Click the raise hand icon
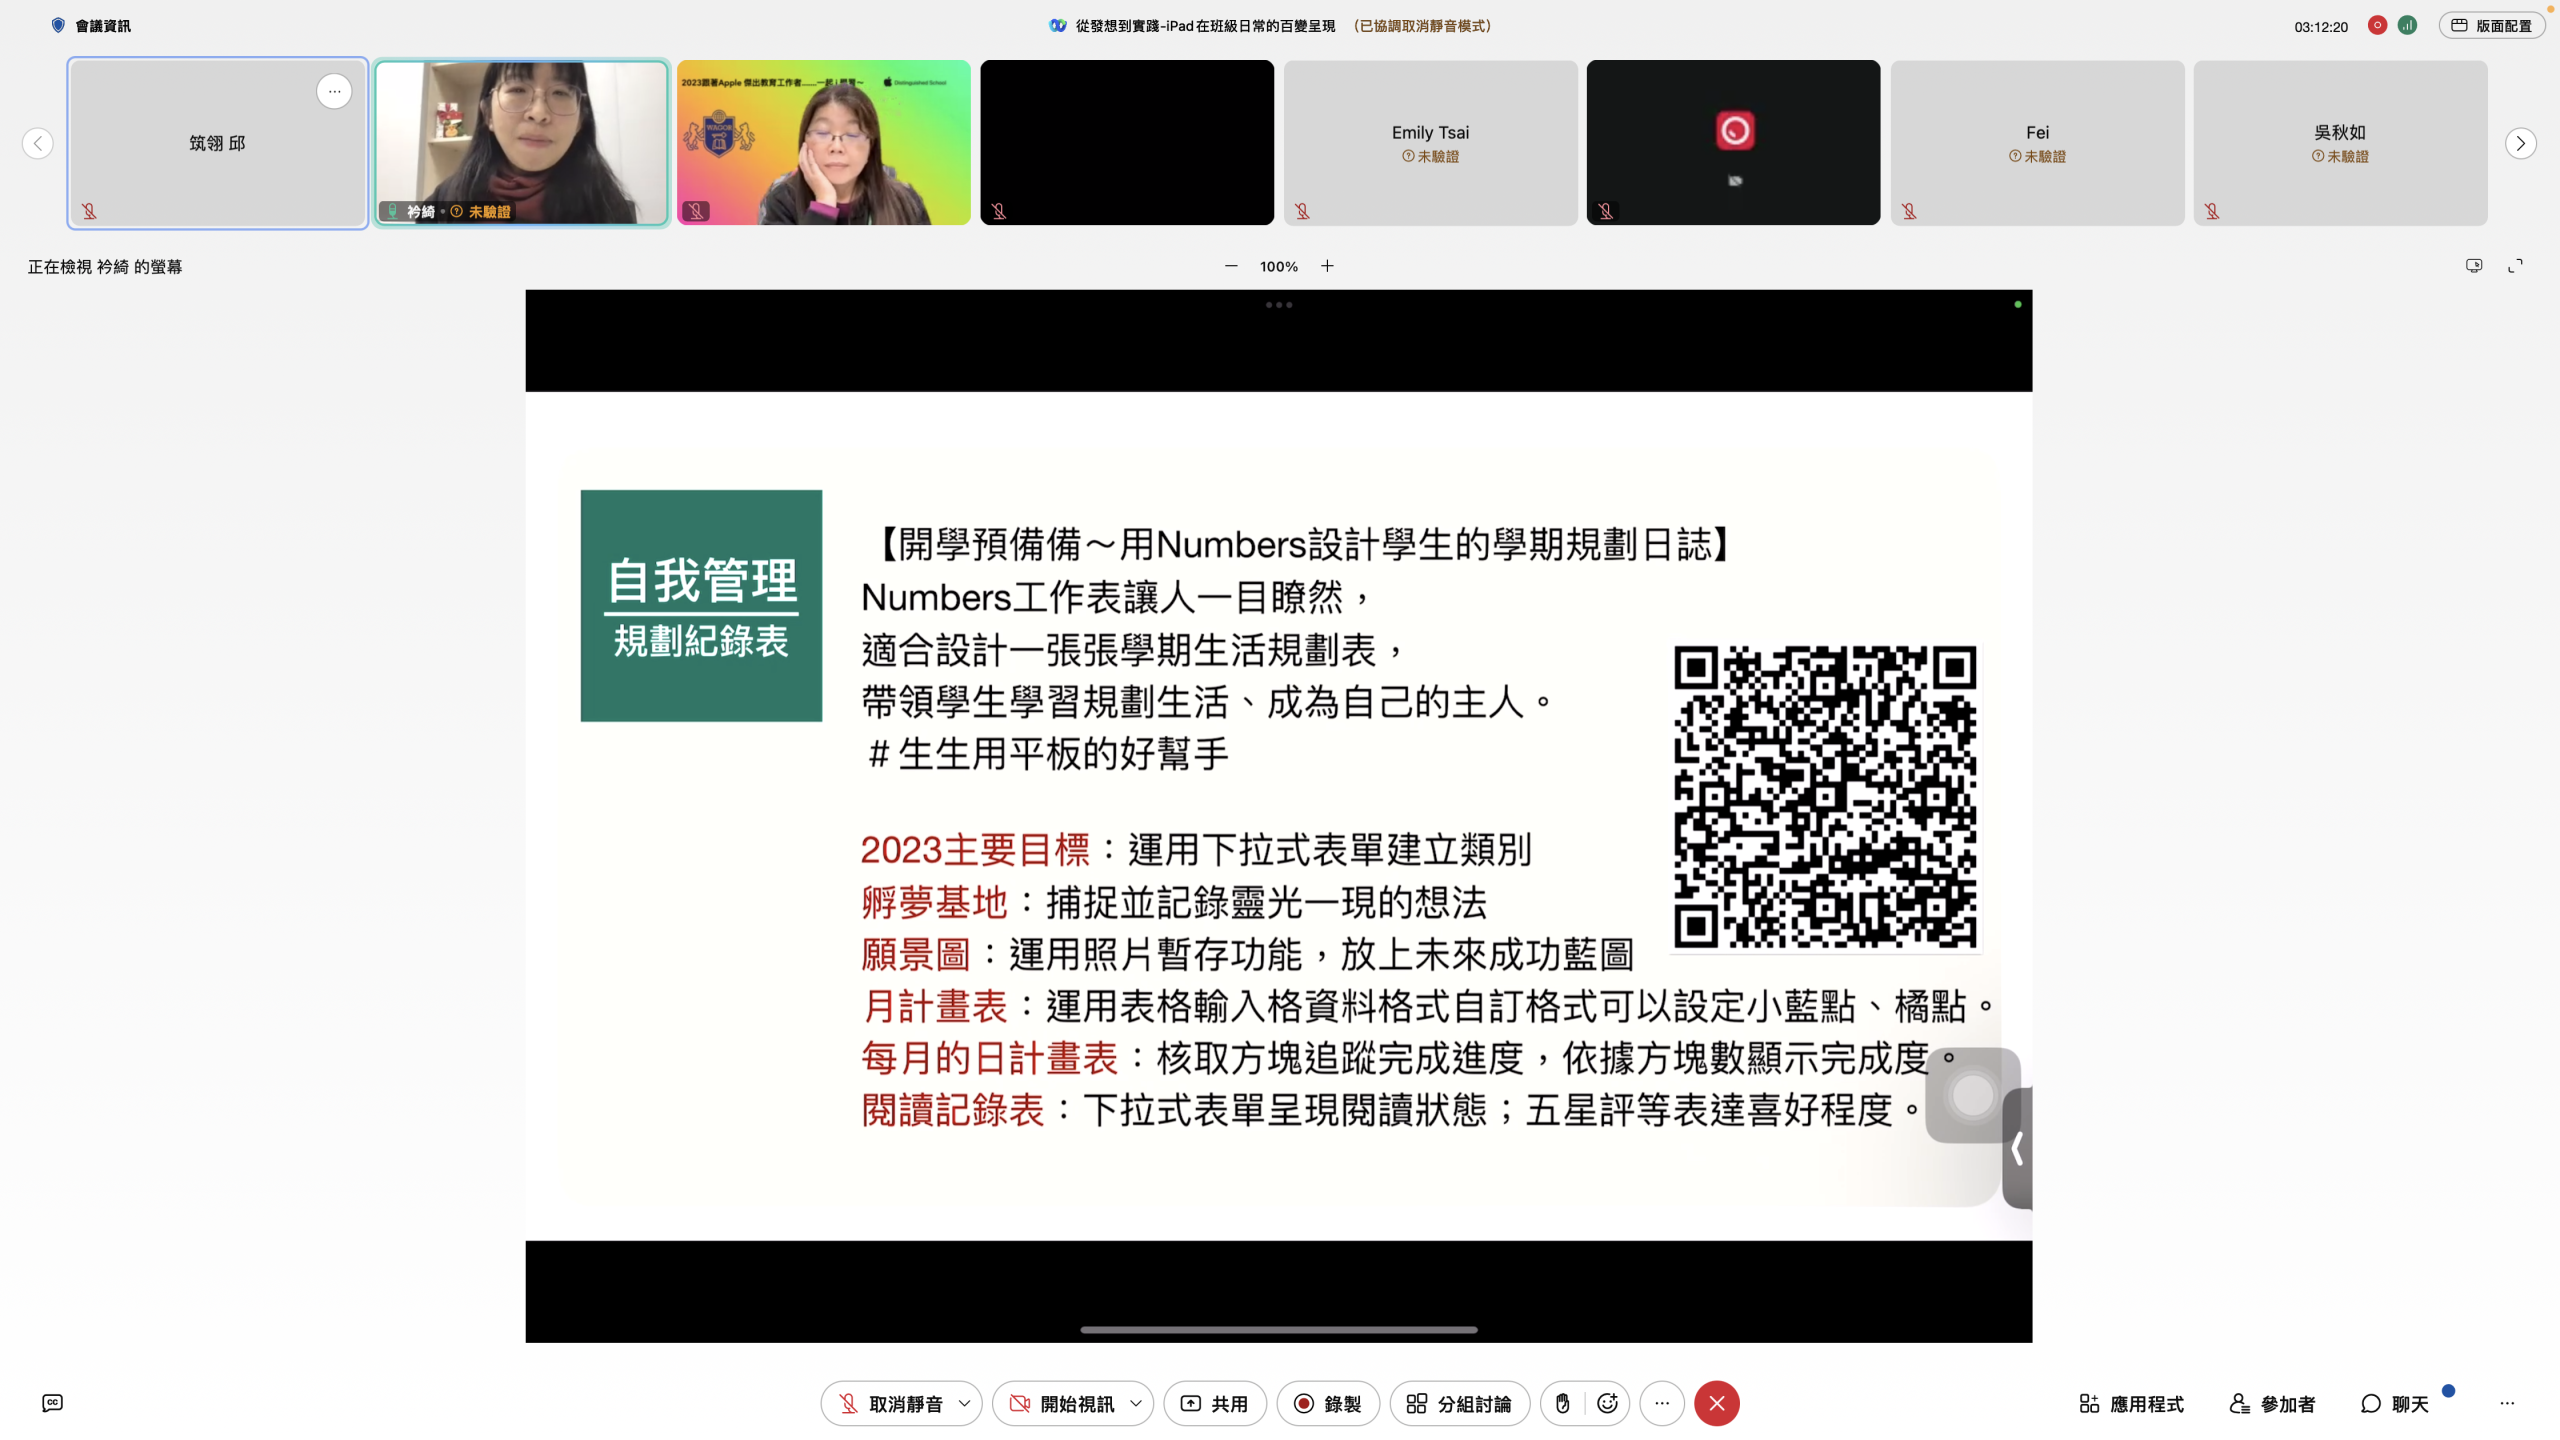Screen dimensions: 2560x1440 (x=1562, y=1403)
